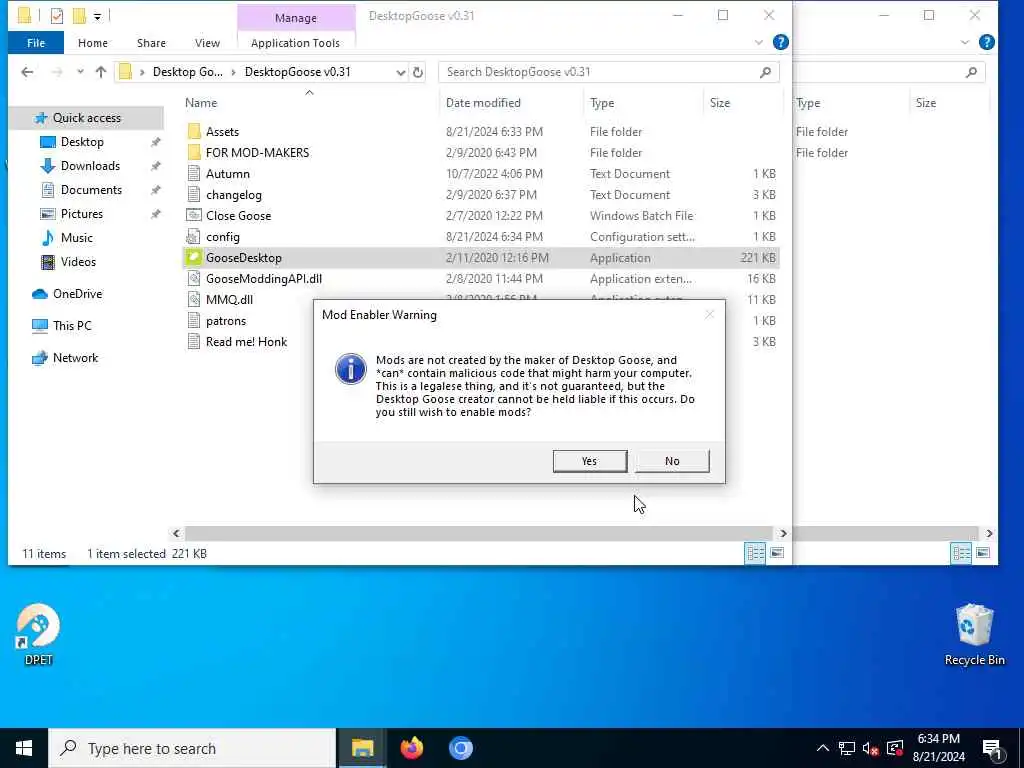Open Recycle Bin on desktop
This screenshot has width=1024, height=768.
[974, 634]
